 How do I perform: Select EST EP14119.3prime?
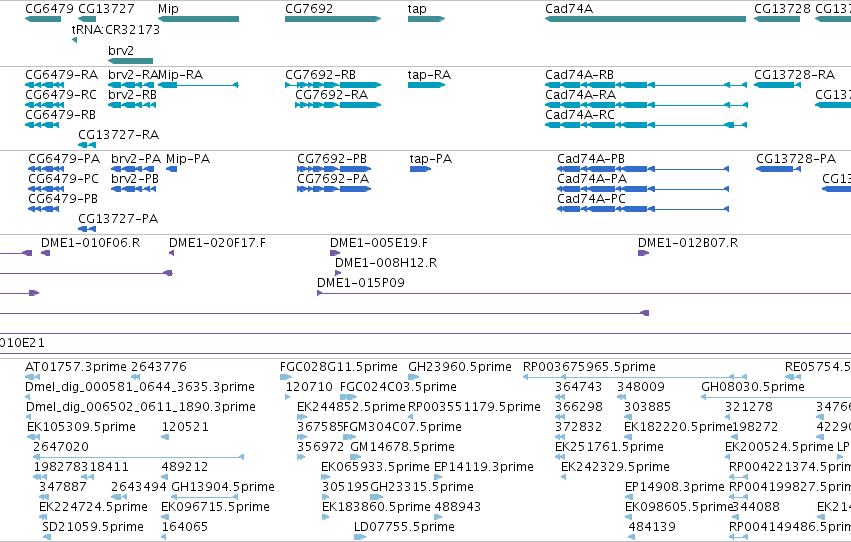coord(438,477)
